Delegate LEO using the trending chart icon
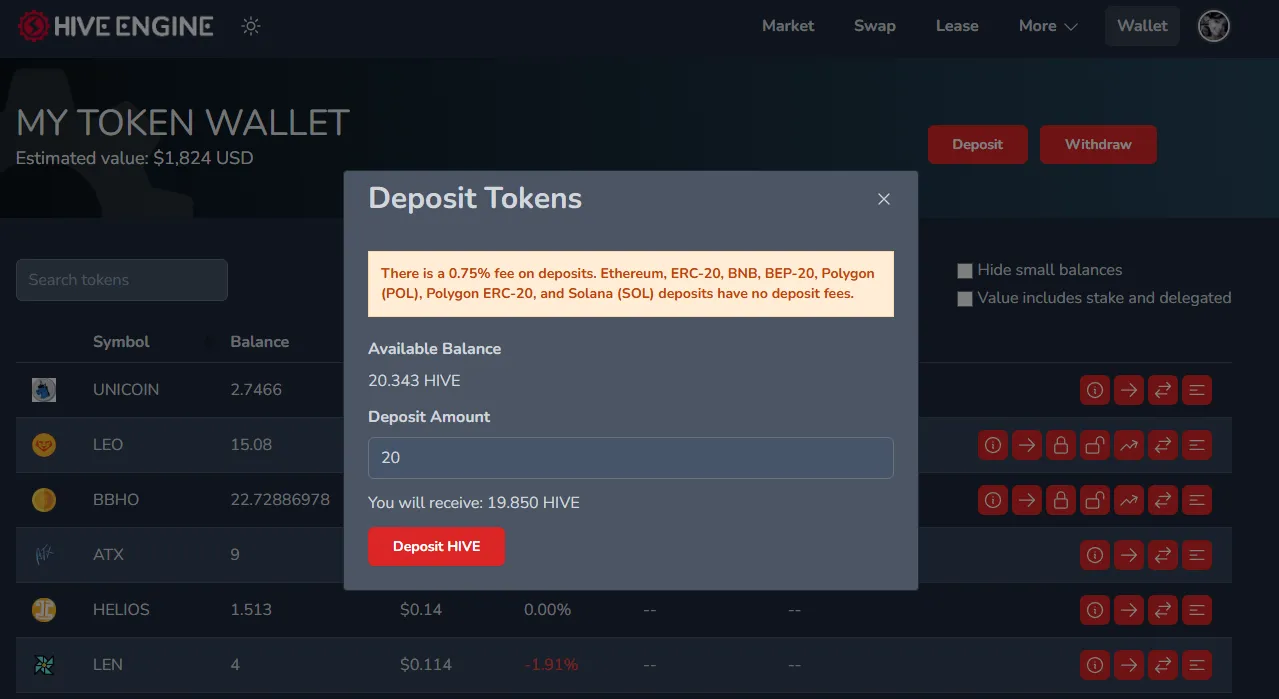This screenshot has height=699, width=1279. 1129,445
